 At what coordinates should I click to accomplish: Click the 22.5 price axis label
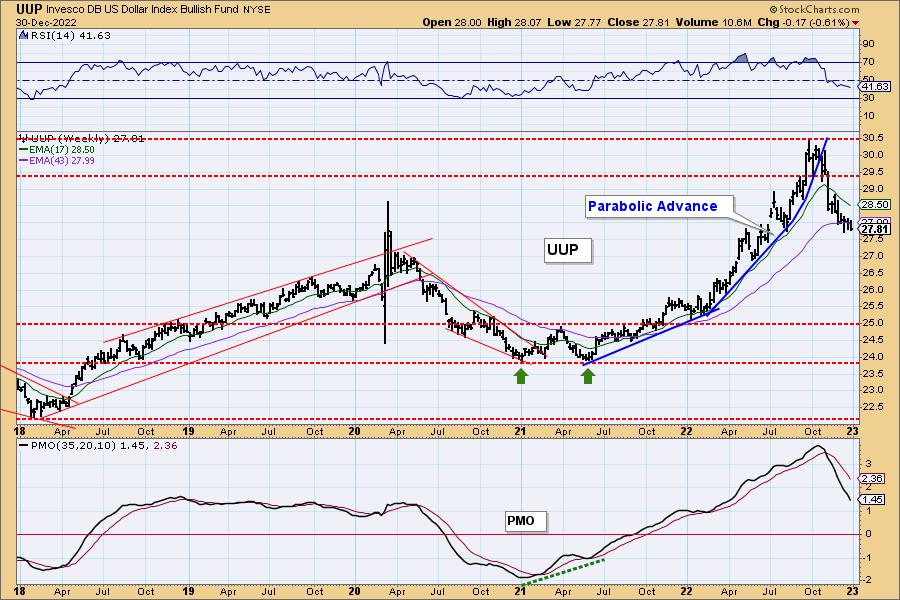pos(873,407)
